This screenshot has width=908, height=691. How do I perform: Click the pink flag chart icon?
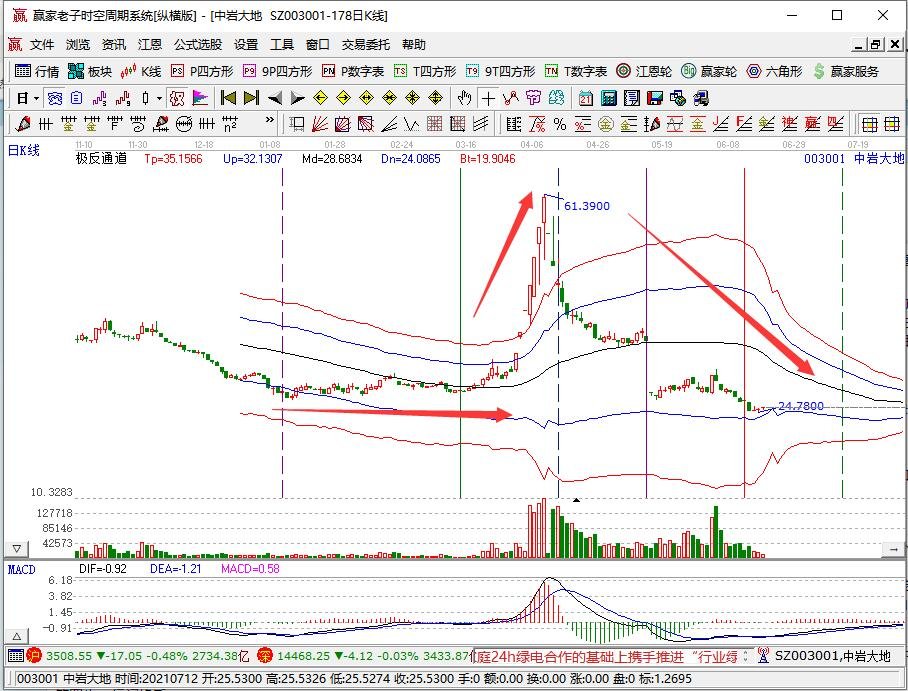pyautogui.click(x=200, y=98)
